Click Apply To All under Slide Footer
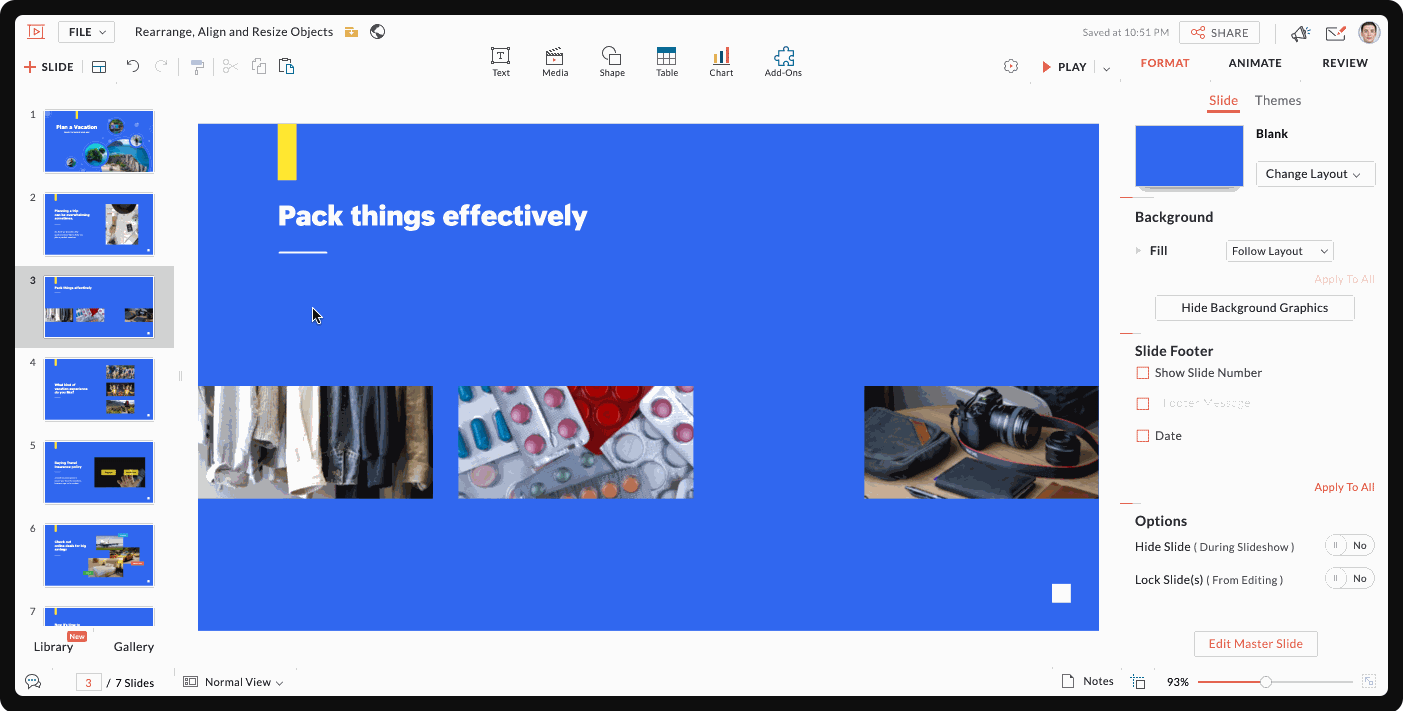 point(1344,487)
